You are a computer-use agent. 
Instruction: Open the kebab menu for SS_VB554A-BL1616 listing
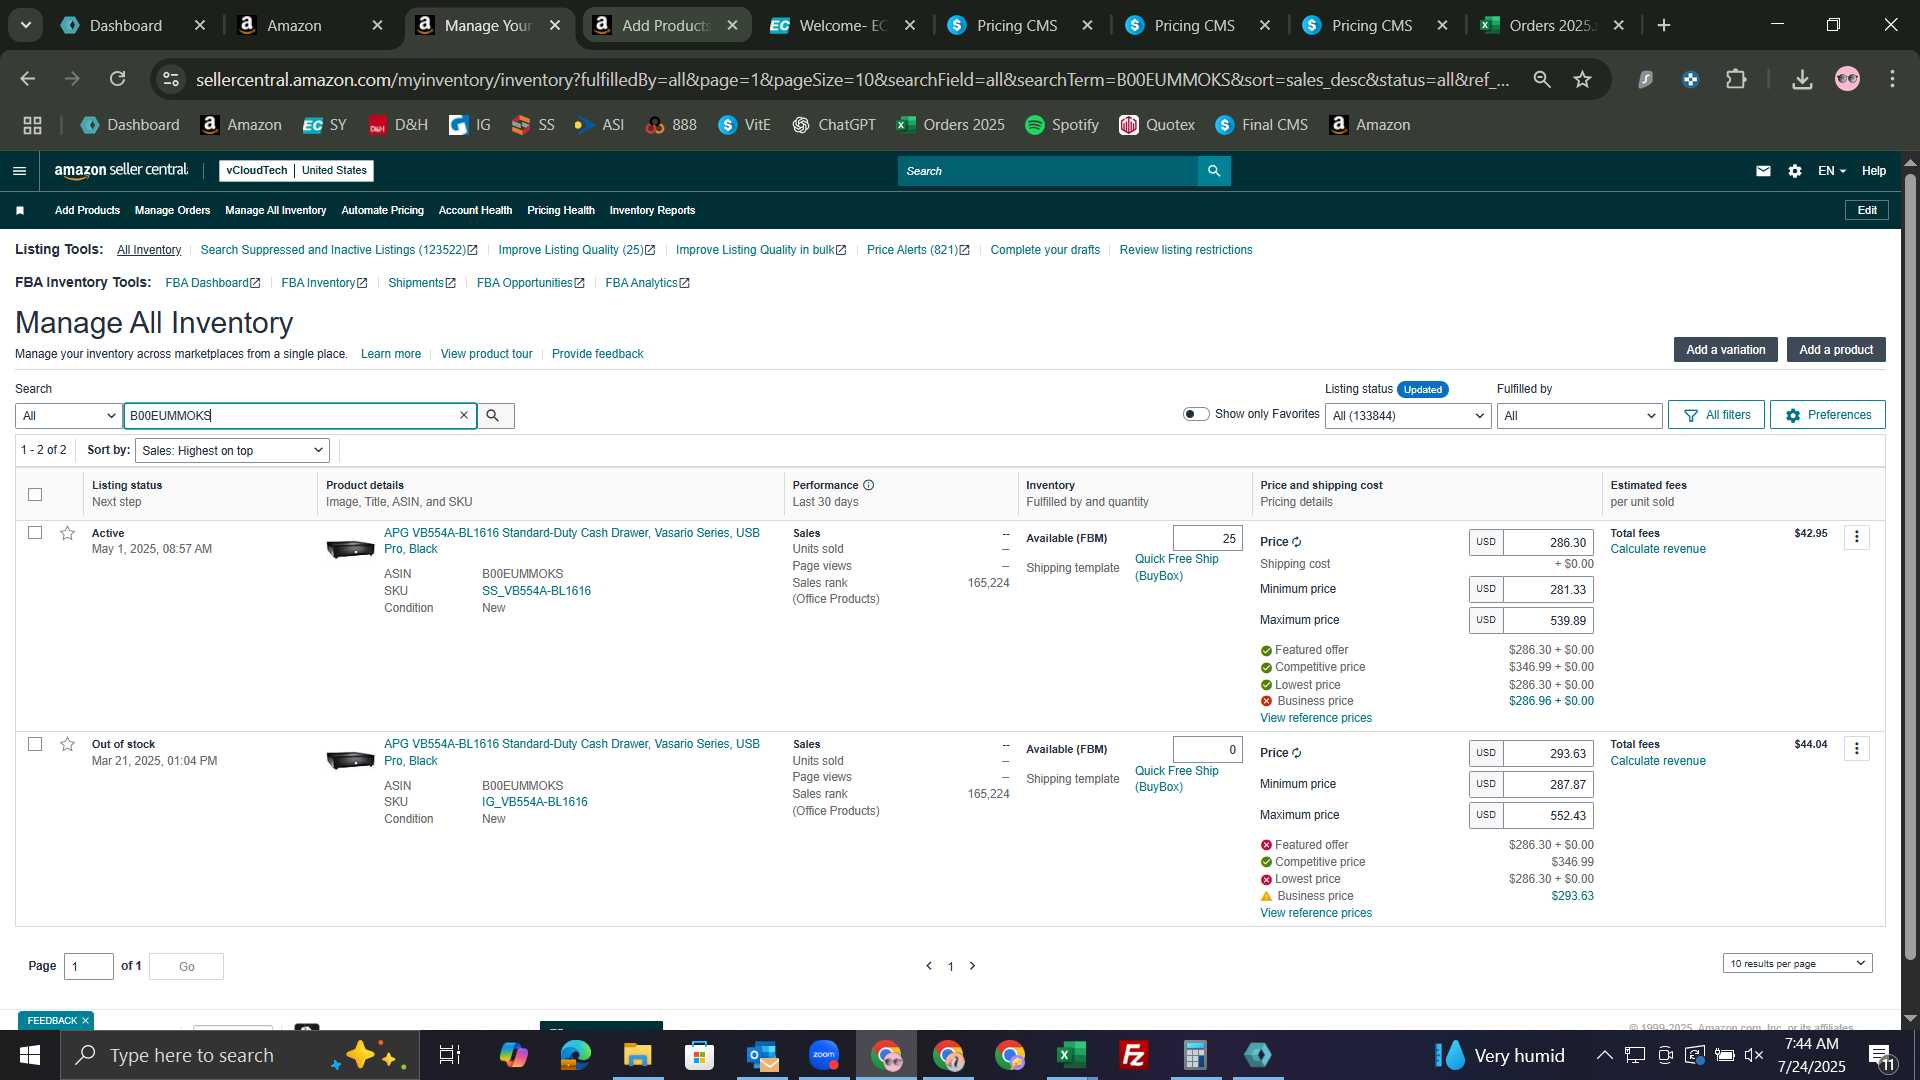(1857, 538)
